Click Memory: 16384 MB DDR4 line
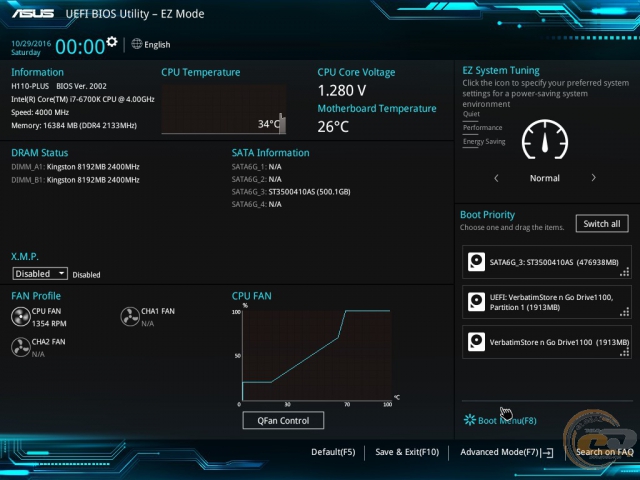The height and width of the screenshot is (480, 640). [x=74, y=125]
